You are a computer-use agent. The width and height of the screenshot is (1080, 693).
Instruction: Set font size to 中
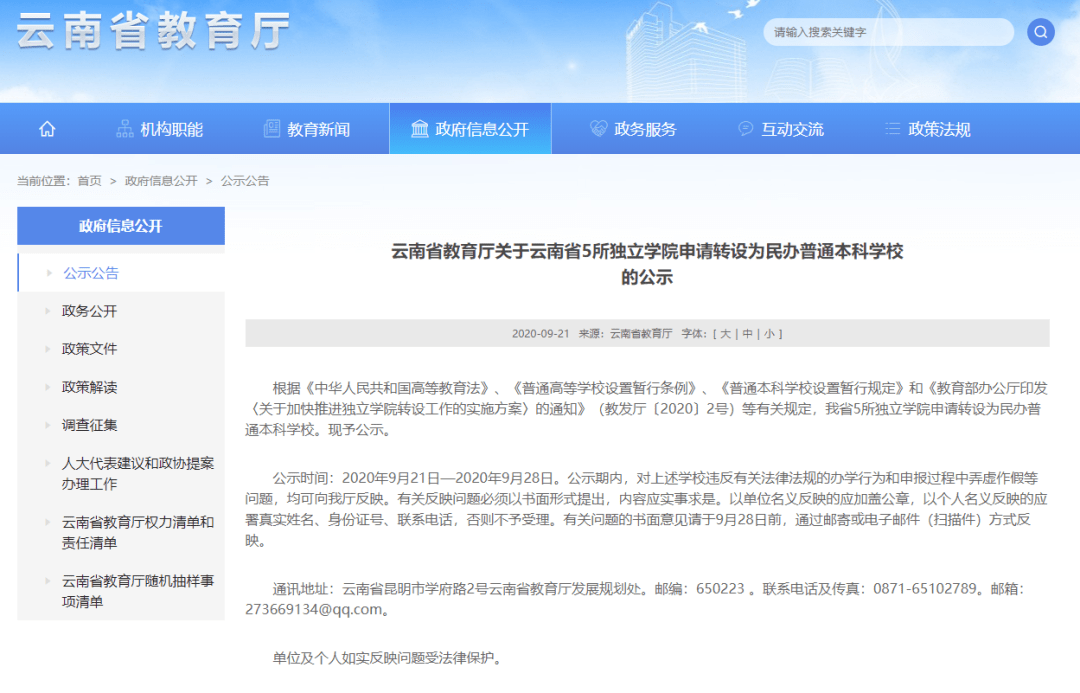tap(747, 333)
